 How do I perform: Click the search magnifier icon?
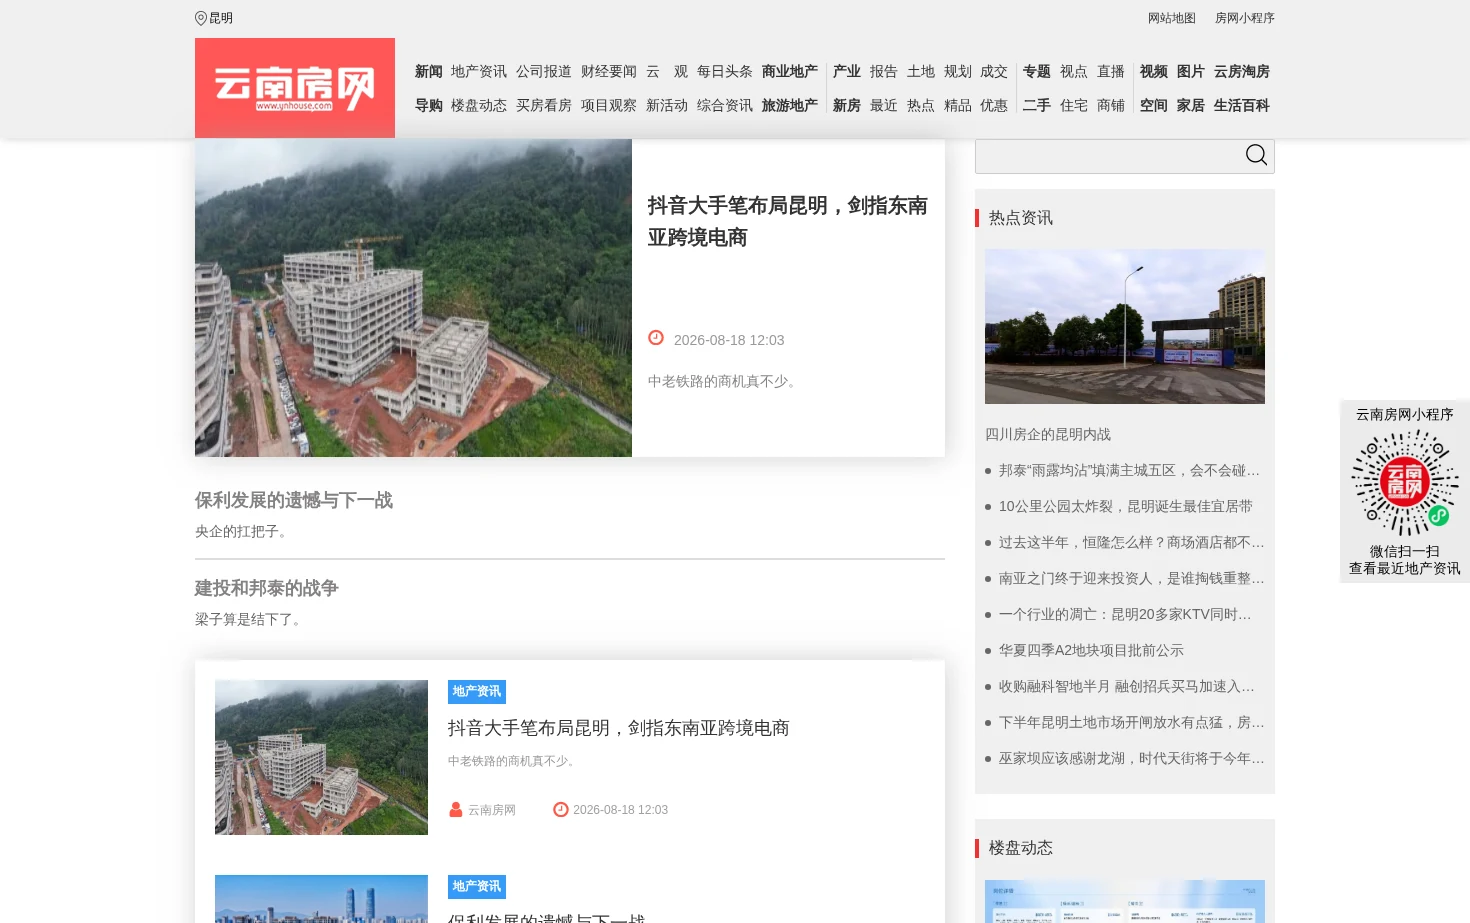coord(1256,155)
